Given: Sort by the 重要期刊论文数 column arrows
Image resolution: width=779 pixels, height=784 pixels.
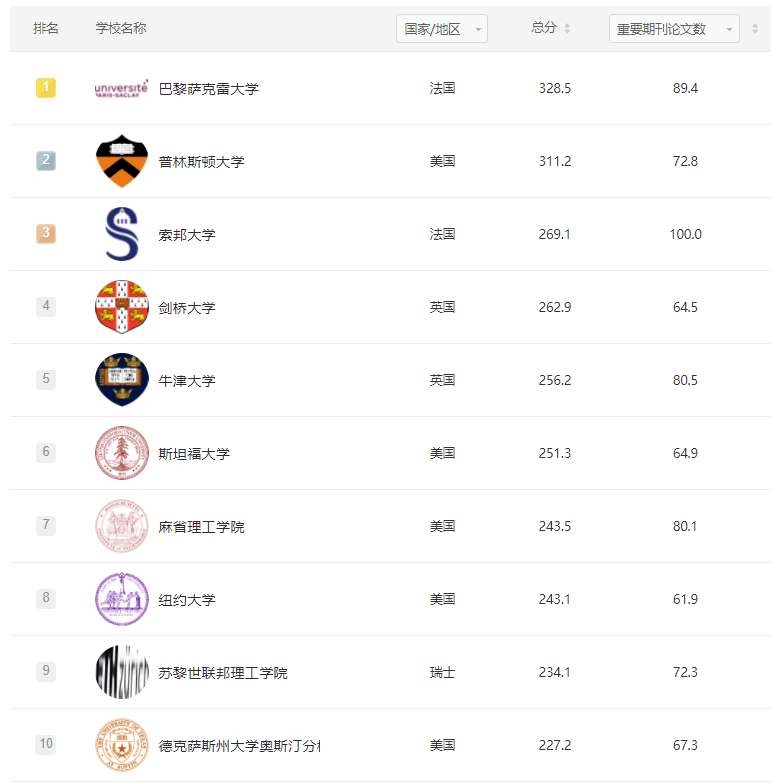Looking at the screenshot, I should (755, 29).
